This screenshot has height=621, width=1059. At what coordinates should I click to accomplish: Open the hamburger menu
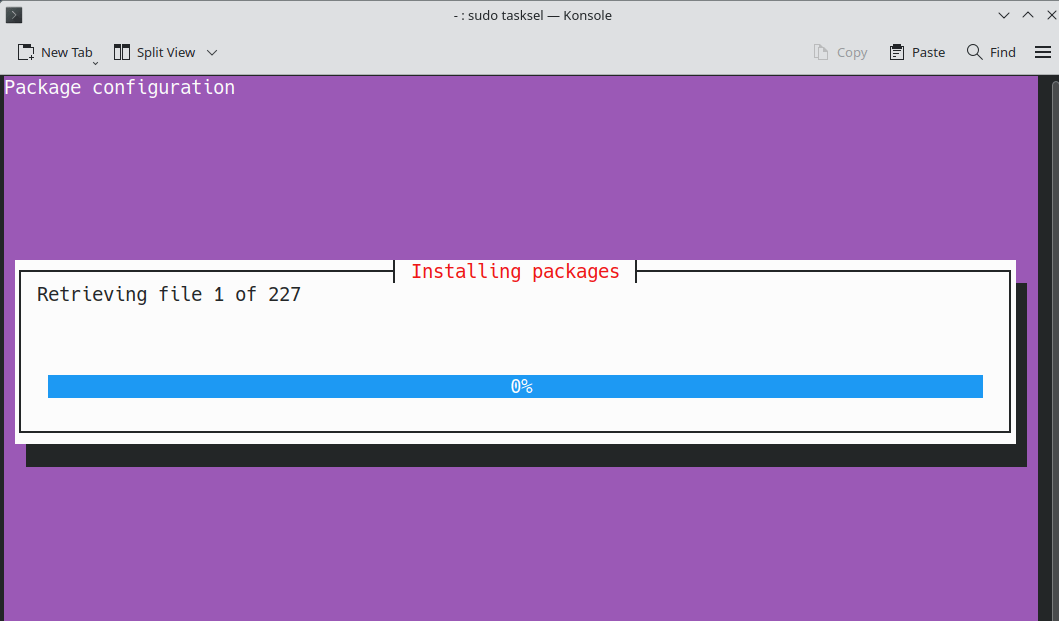[1043, 52]
